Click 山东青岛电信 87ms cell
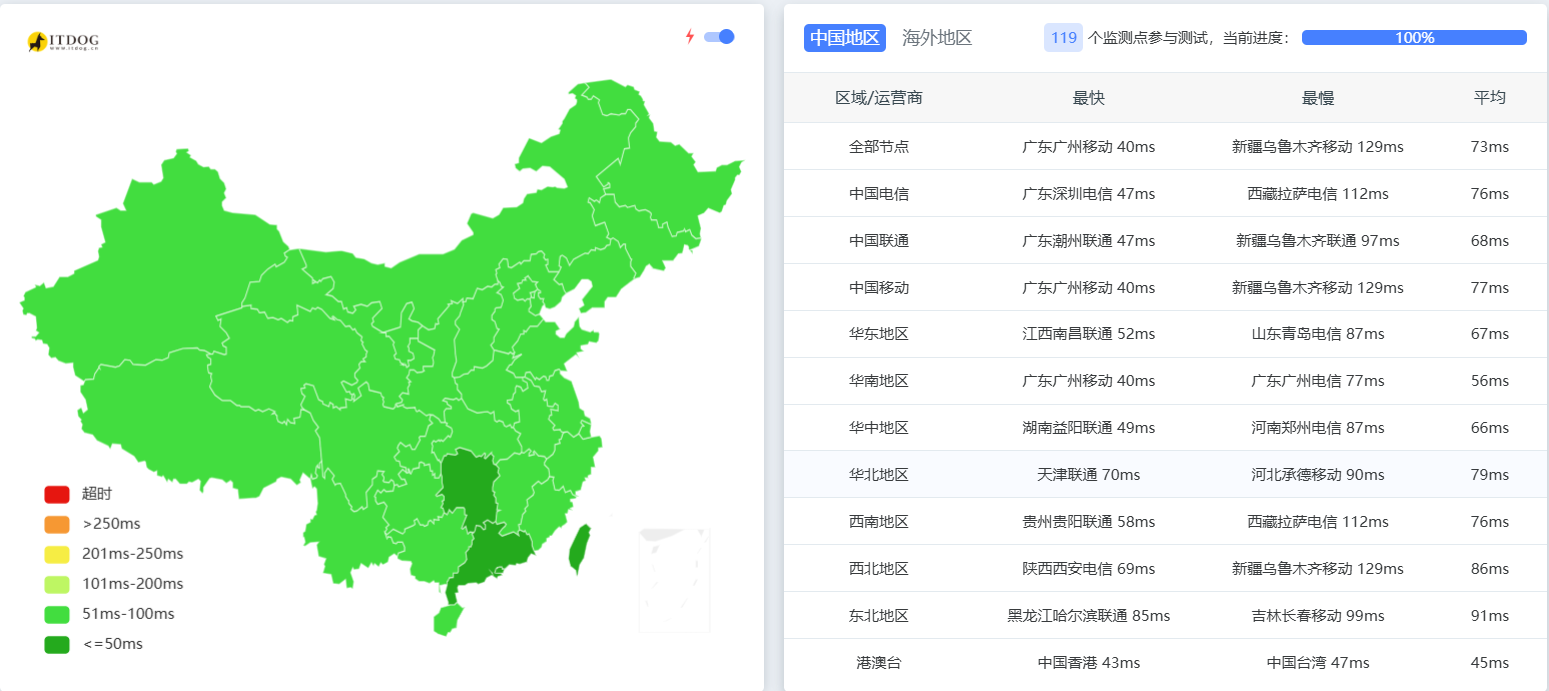Viewport: 1549px width, 691px height. coord(1318,334)
